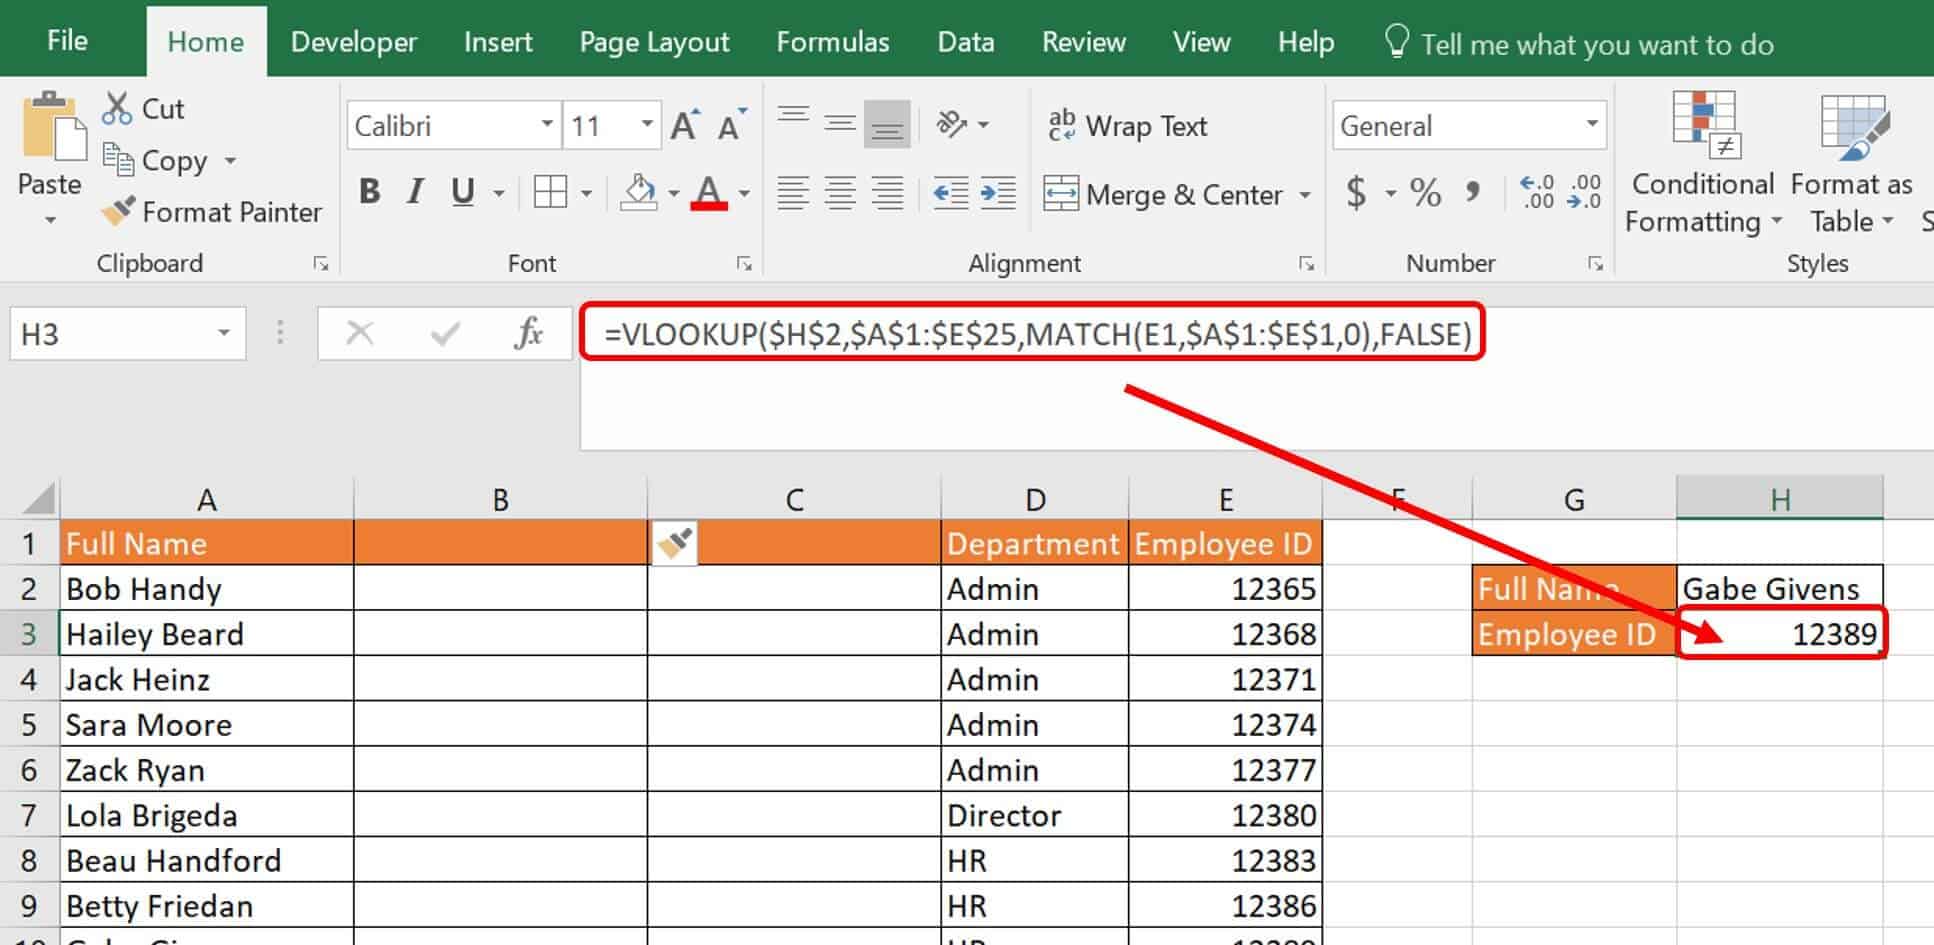Toggle Italic formatting
This screenshot has height=945, width=1934.
416,192
